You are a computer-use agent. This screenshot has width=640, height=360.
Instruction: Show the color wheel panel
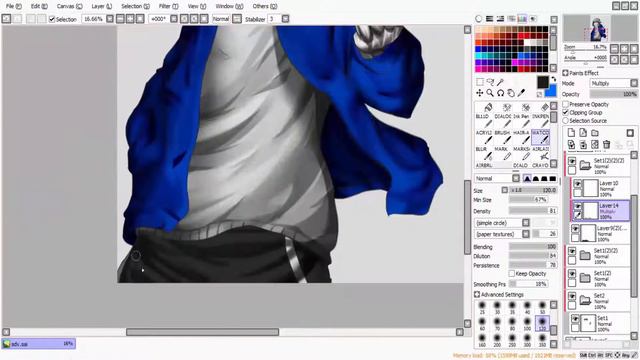click(479, 19)
